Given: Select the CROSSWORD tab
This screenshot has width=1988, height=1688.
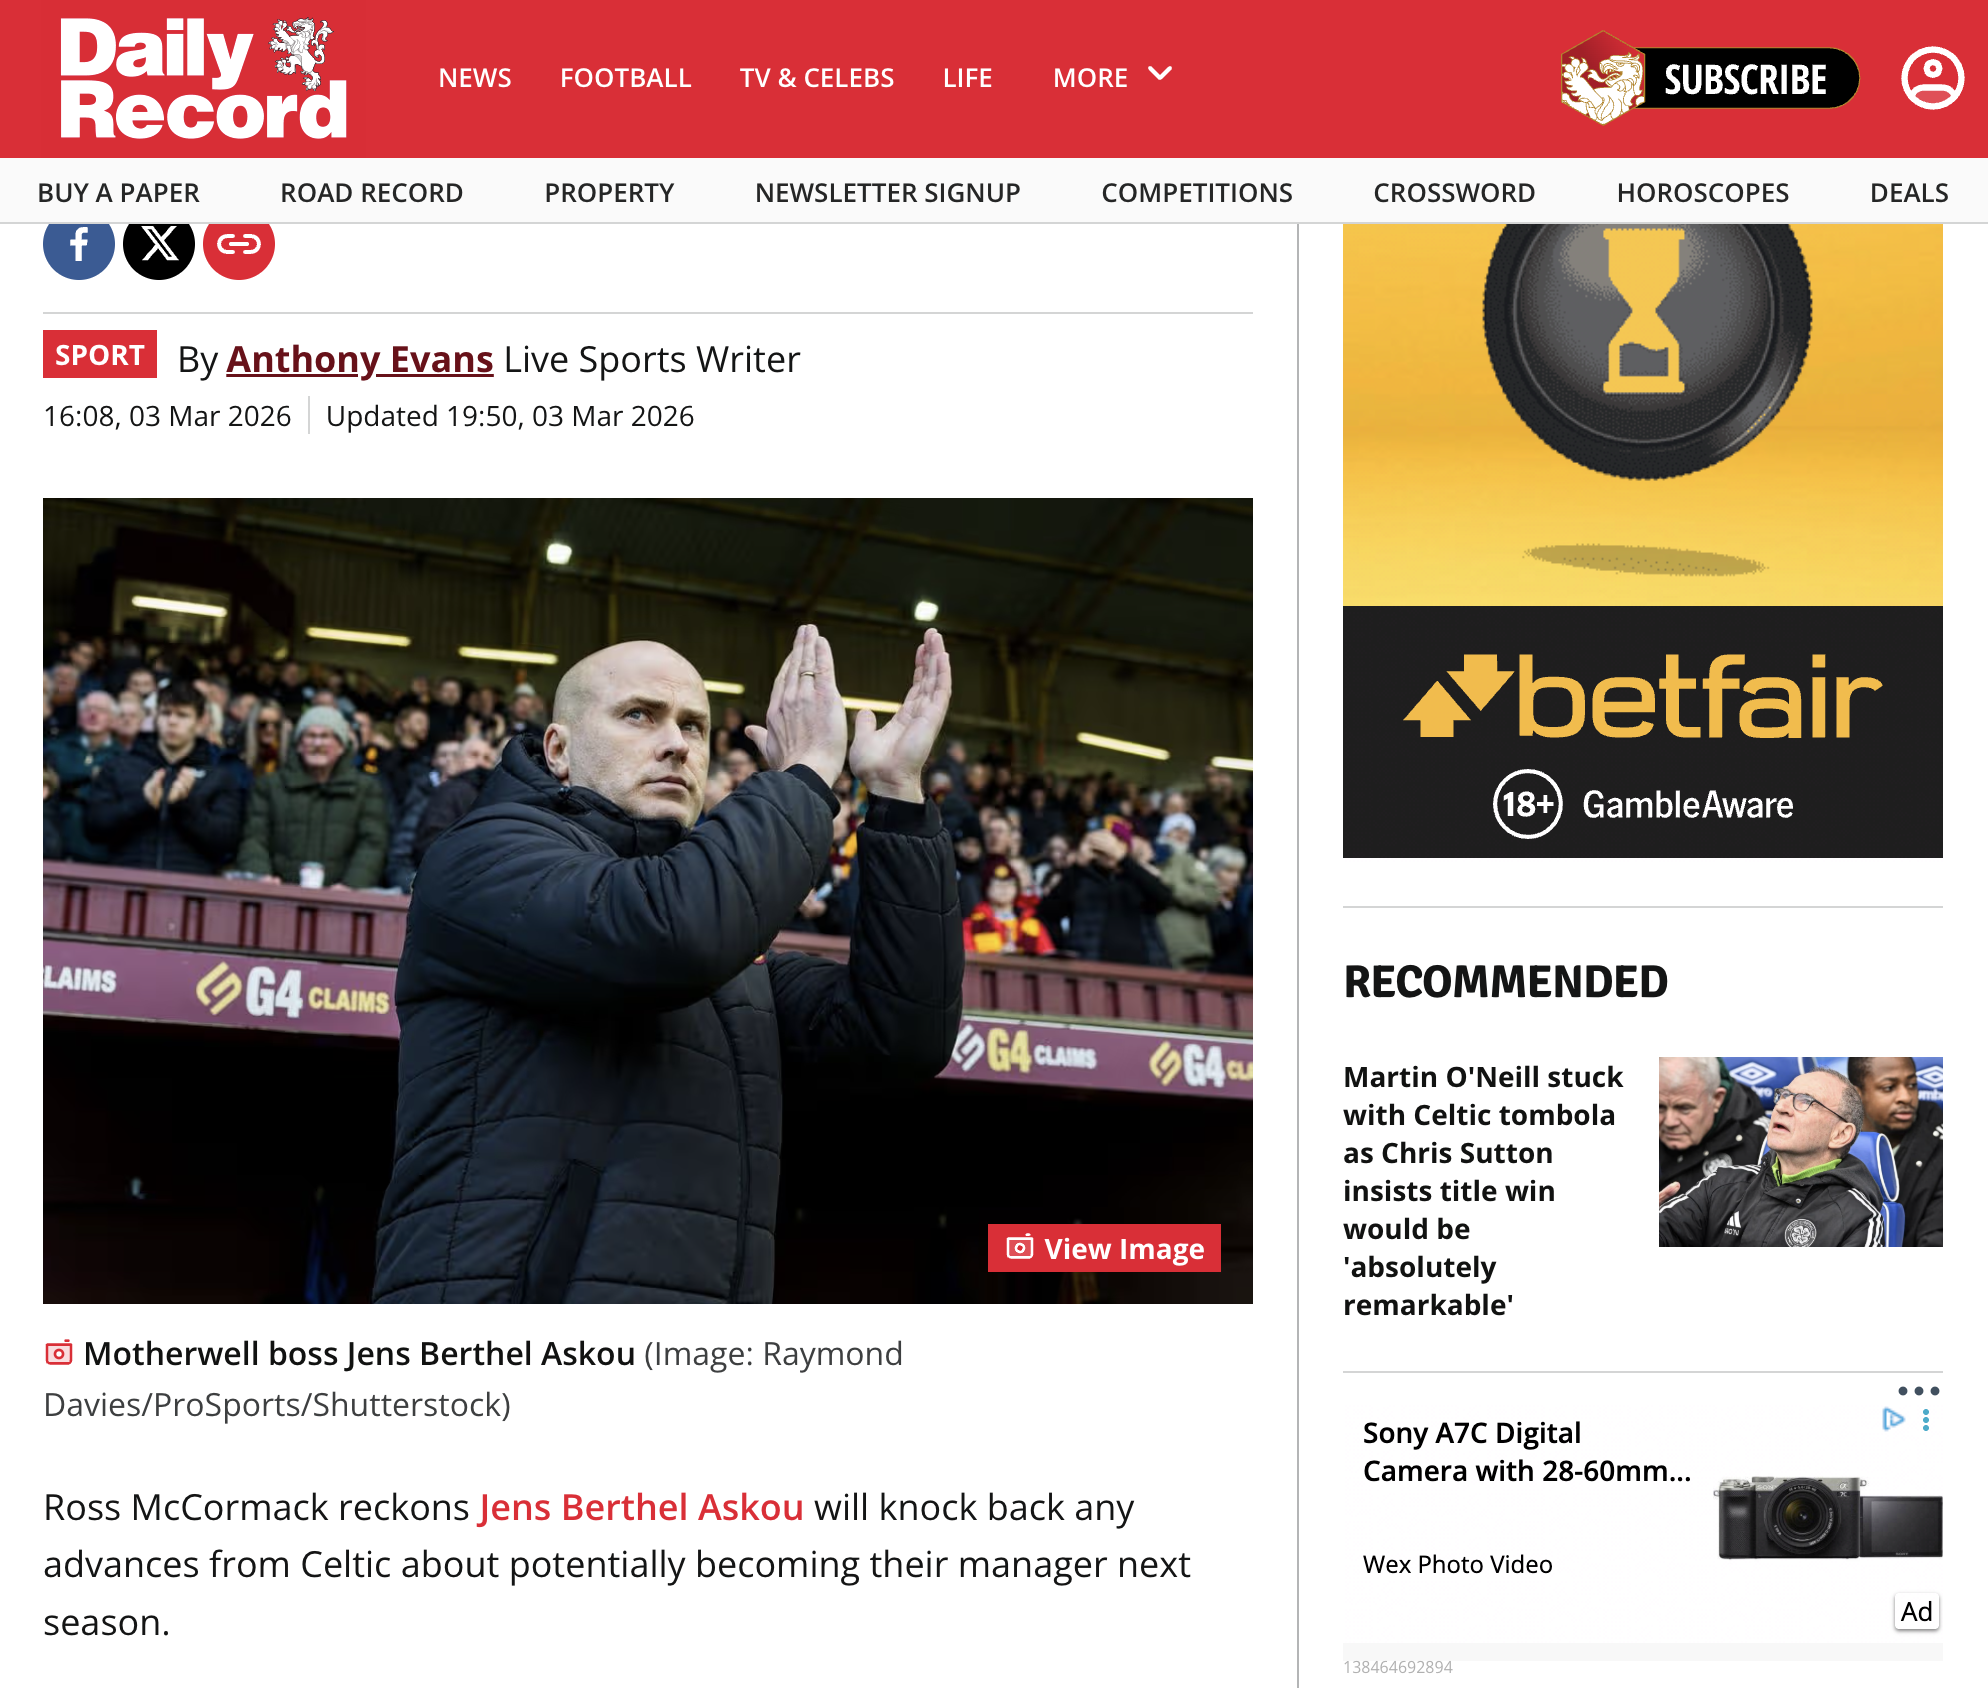Looking at the screenshot, I should pos(1454,192).
